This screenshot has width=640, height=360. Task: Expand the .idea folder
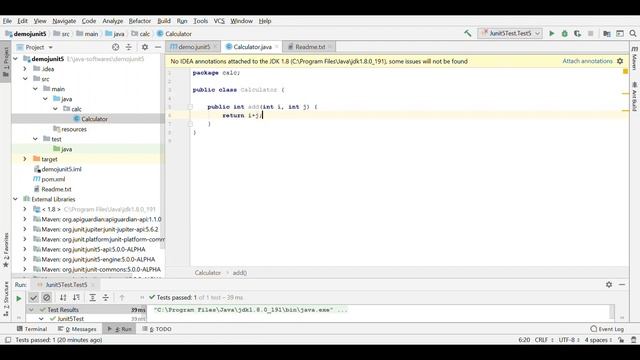pyautogui.click(x=25, y=69)
